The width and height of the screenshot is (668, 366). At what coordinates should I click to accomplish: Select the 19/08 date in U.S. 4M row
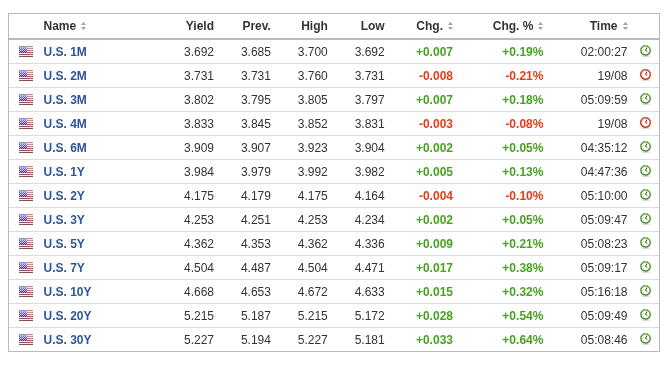[612, 124]
